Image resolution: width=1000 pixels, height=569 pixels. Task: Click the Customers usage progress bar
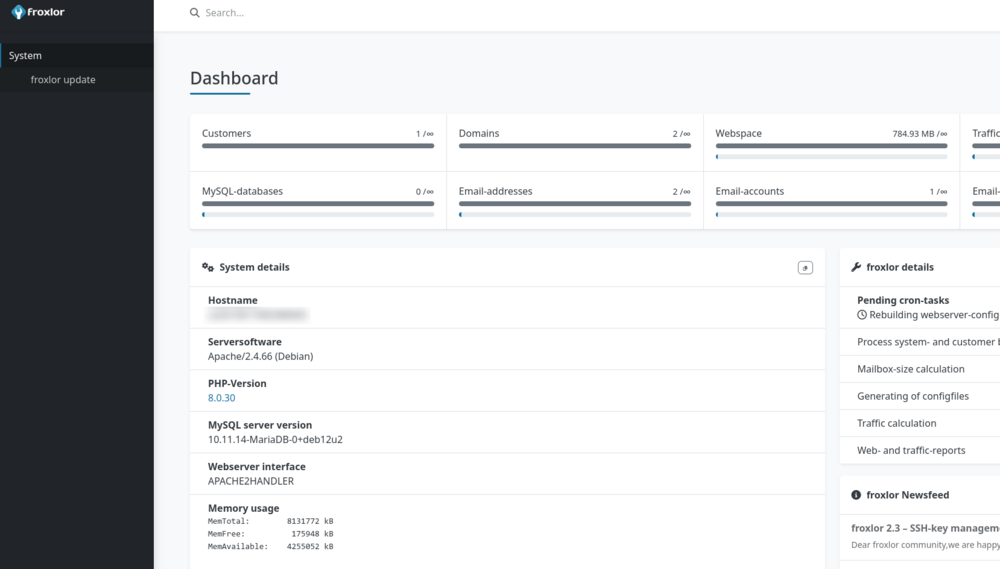point(318,146)
